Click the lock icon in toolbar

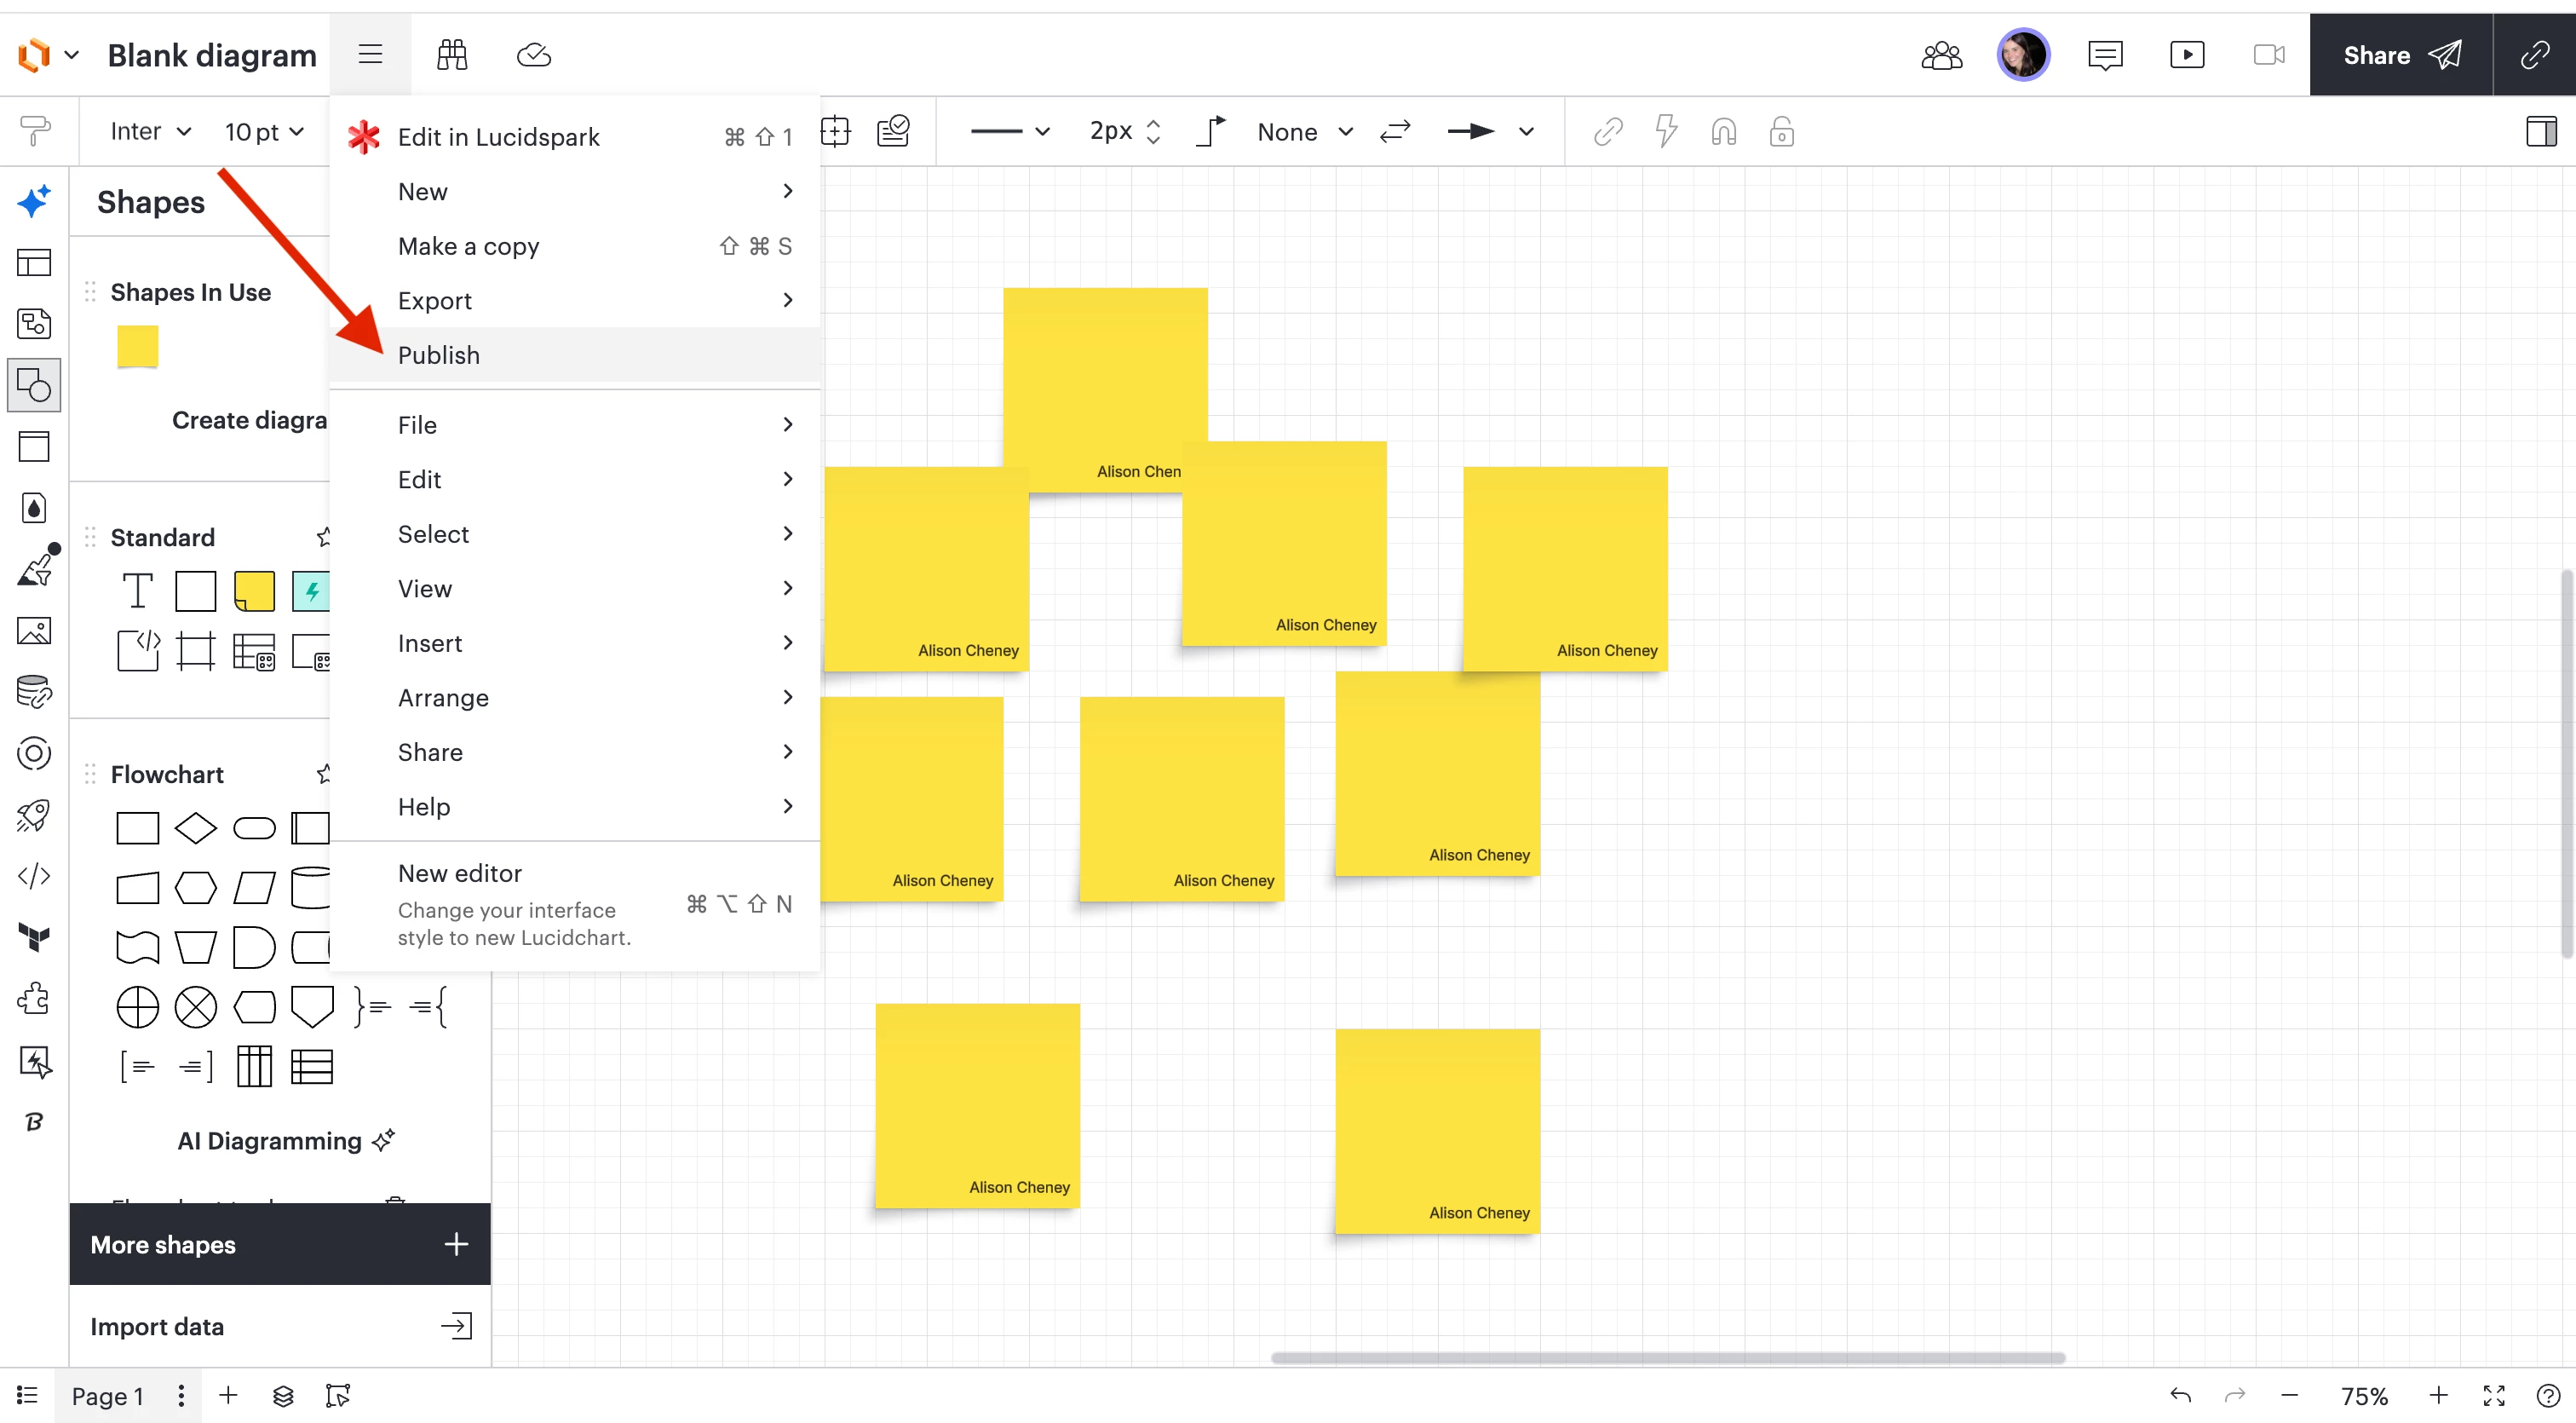(x=1782, y=131)
